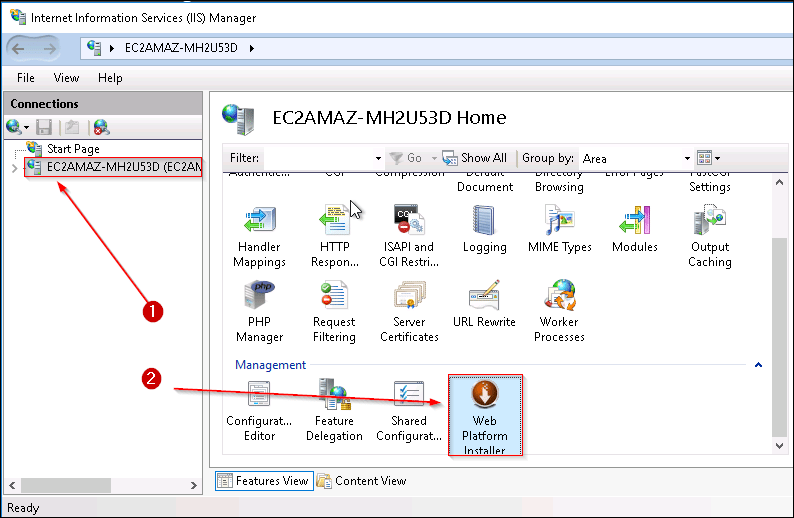Screen dimensions: 794x518
Task: Open the Go button dropdown arrow
Action: pyautogui.click(x=434, y=158)
